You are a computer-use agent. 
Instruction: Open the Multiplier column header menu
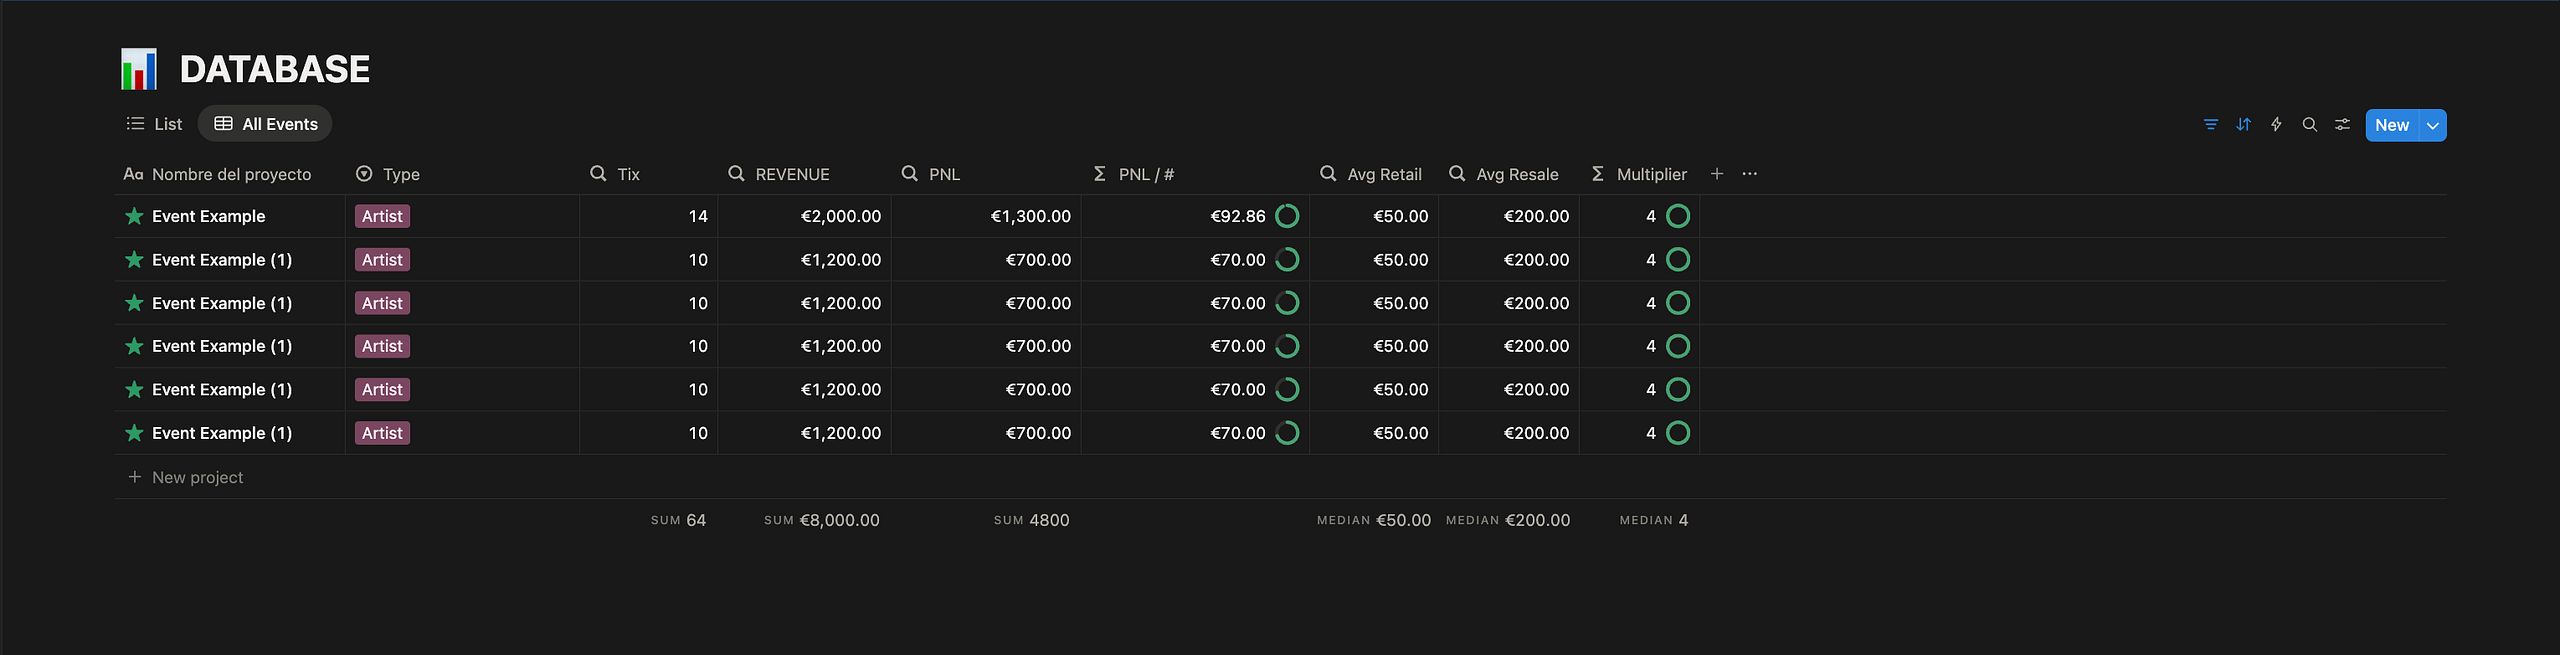[1639, 174]
